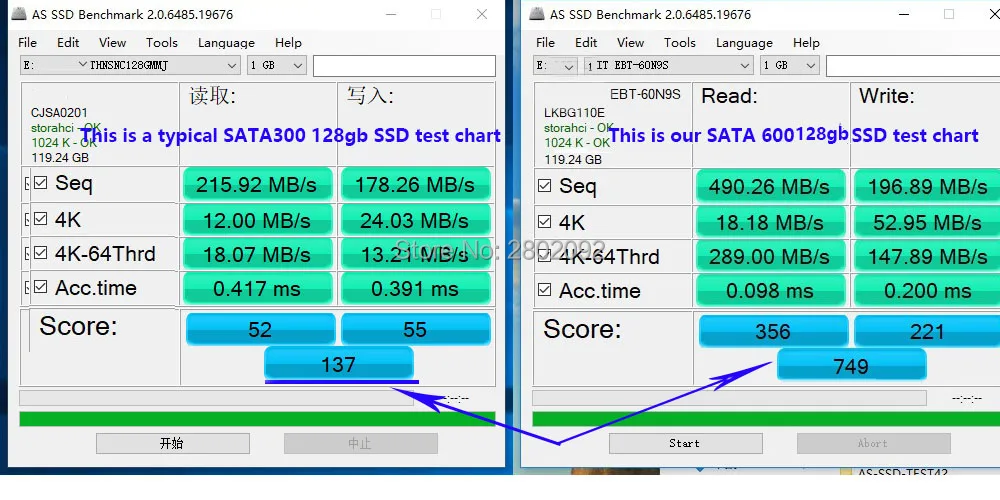Screen dimensions: 1000x500
Task: Click the total score 749
Action: click(851, 366)
